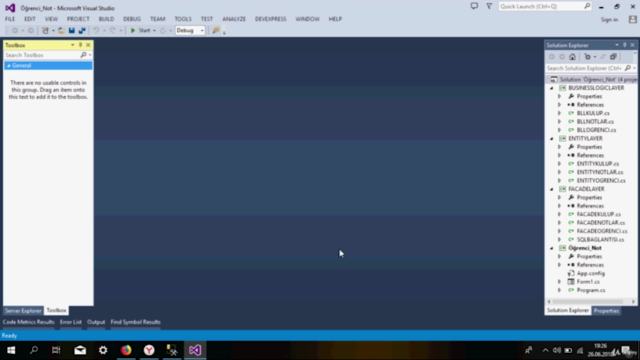Open the DEBUG menu
The height and width of the screenshot is (360, 640).
(132, 19)
